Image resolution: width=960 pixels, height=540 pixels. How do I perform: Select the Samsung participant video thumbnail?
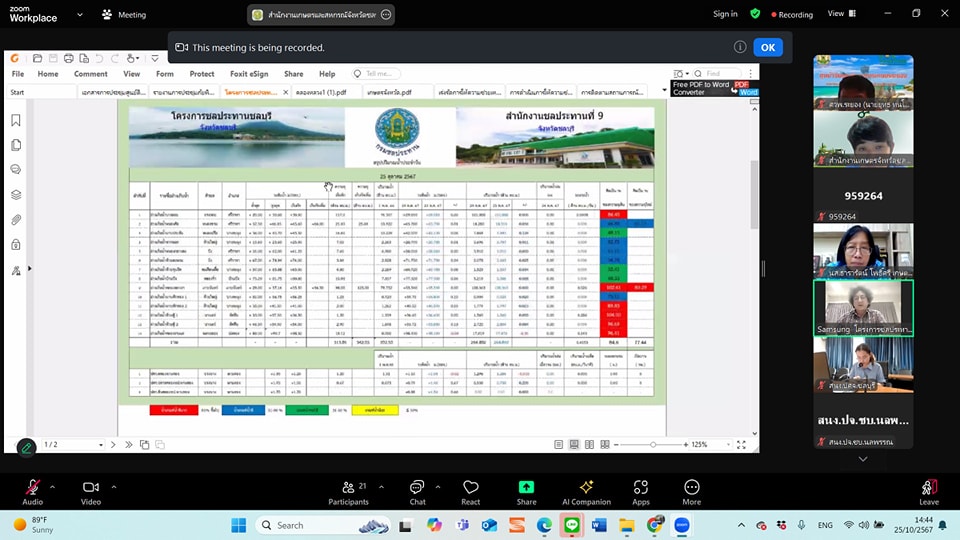863,307
